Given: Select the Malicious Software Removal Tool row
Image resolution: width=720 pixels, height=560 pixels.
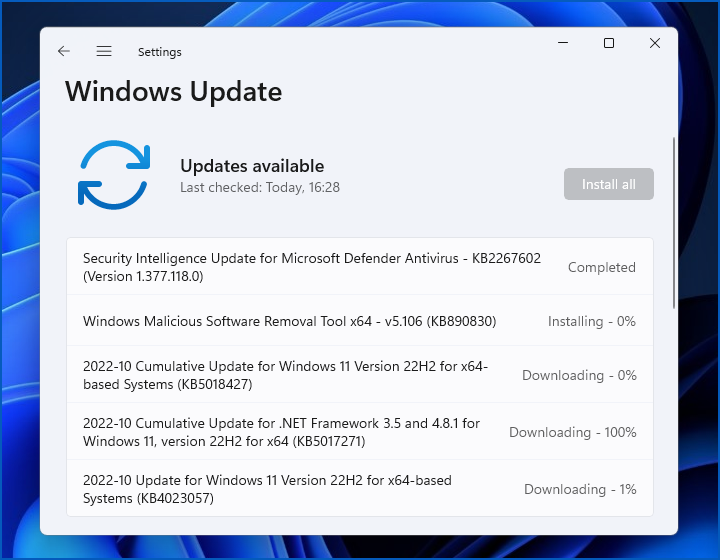Looking at the screenshot, I should pos(360,321).
